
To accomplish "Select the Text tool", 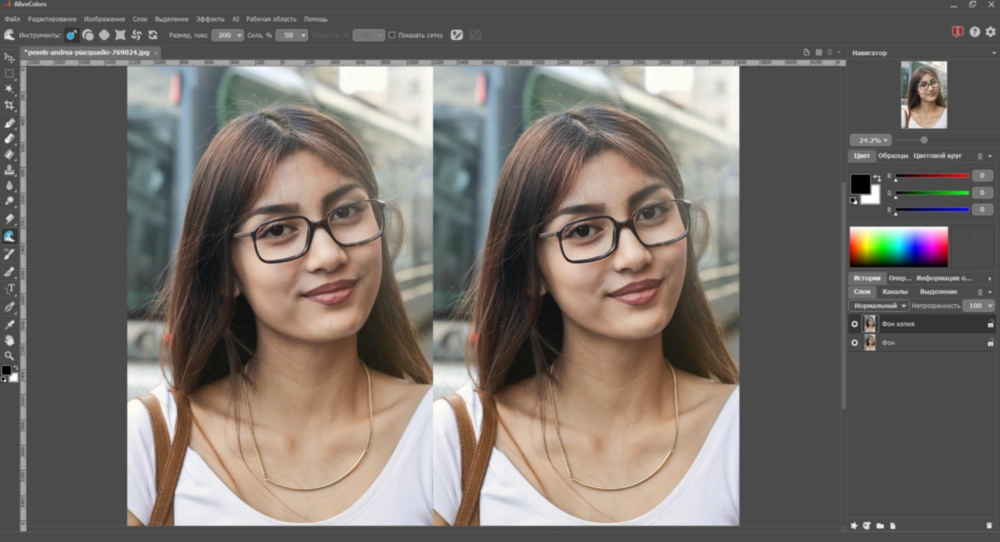I will [9, 289].
